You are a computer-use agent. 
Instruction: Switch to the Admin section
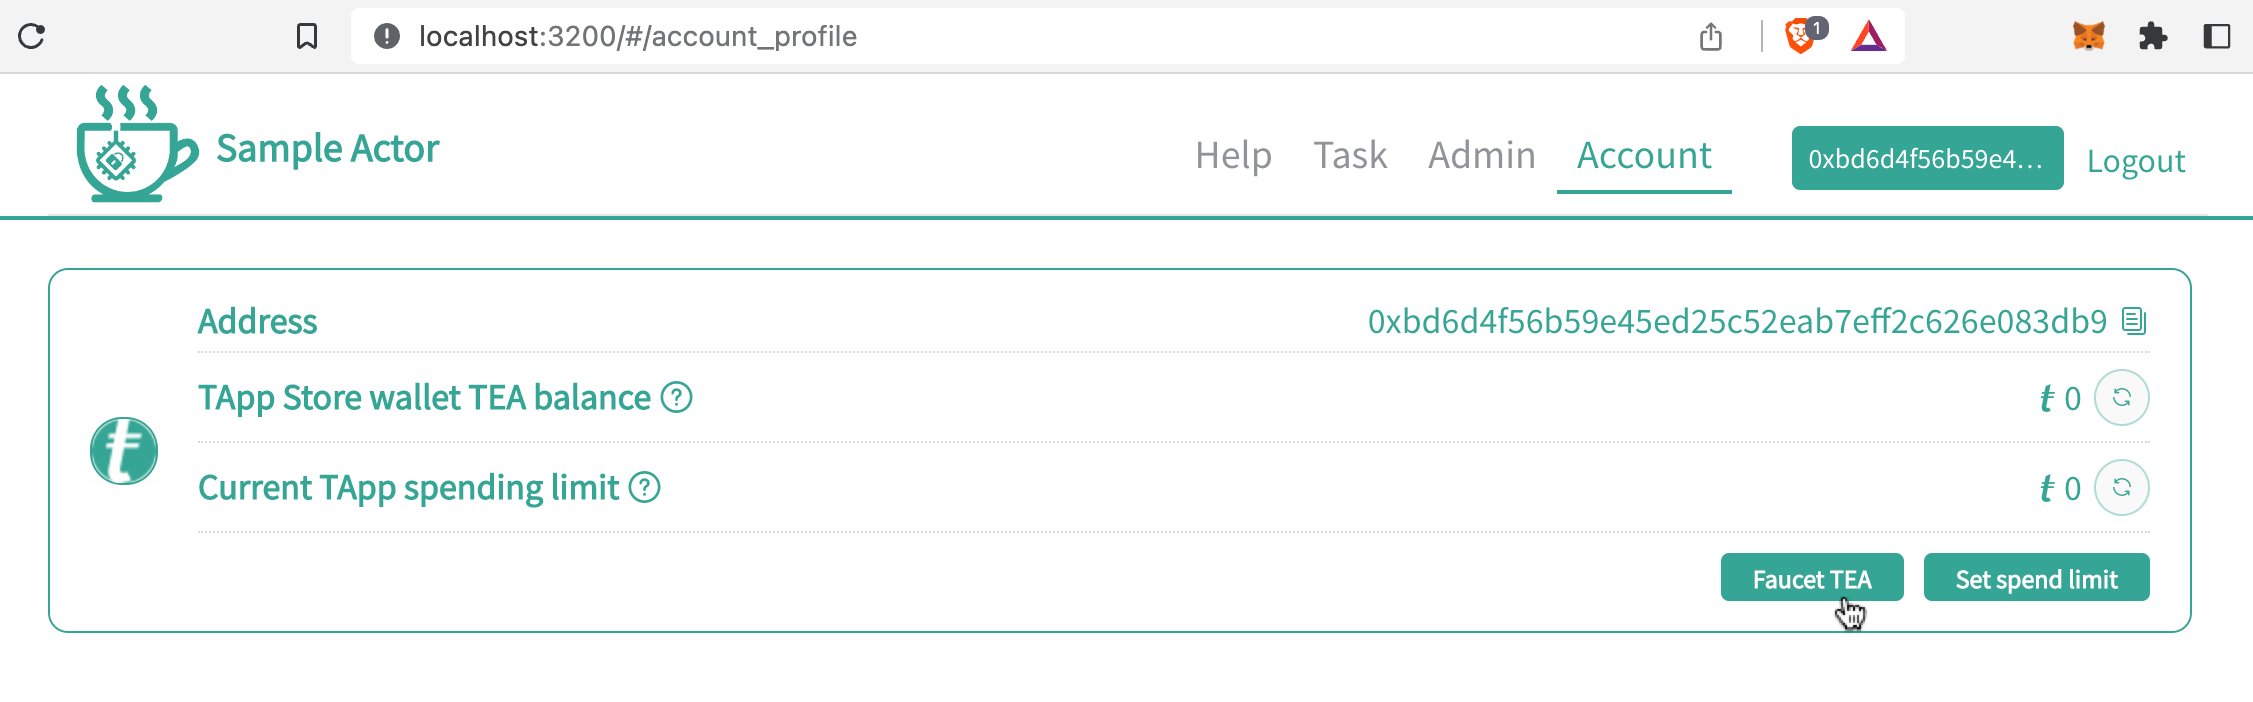(x=1481, y=156)
